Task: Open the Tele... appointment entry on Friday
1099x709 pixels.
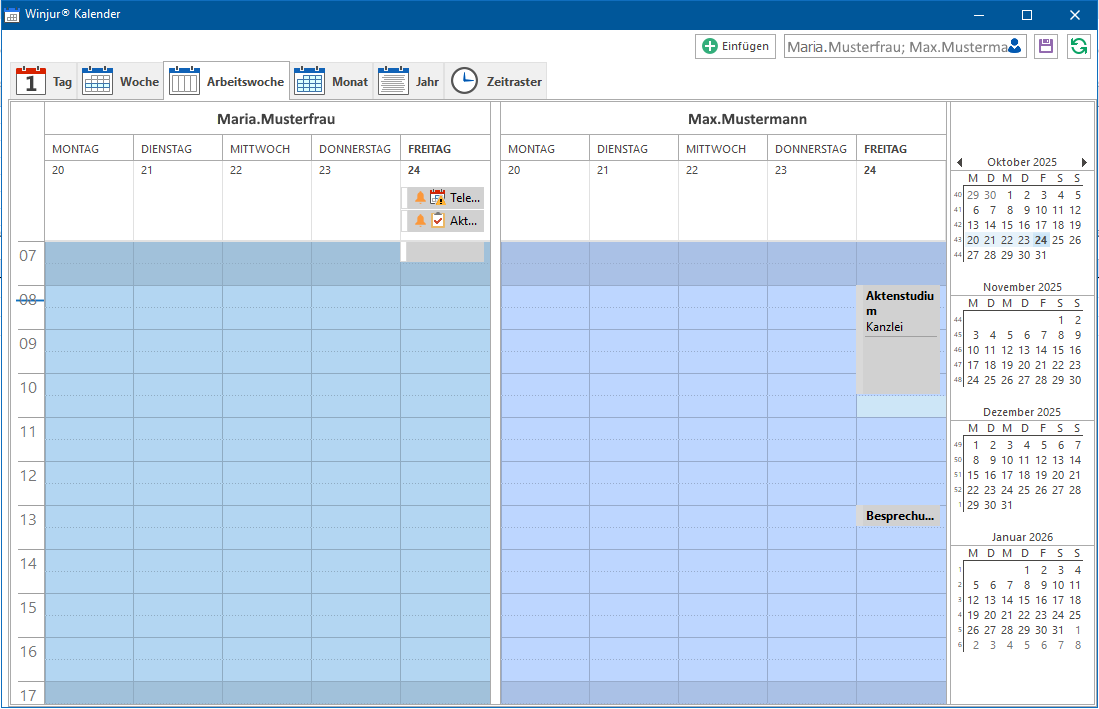Action: [445, 198]
